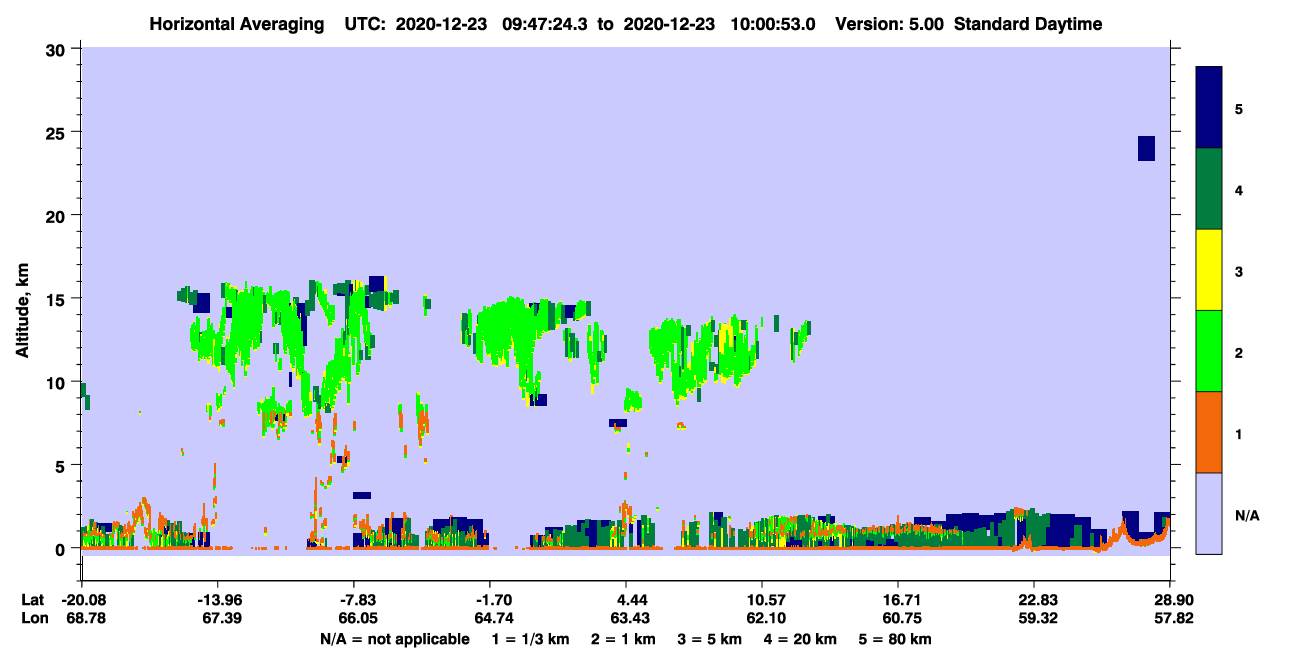This screenshot has width=1300, height=667.
Task: Click the latitude label 28.90
Action: 1170,600
